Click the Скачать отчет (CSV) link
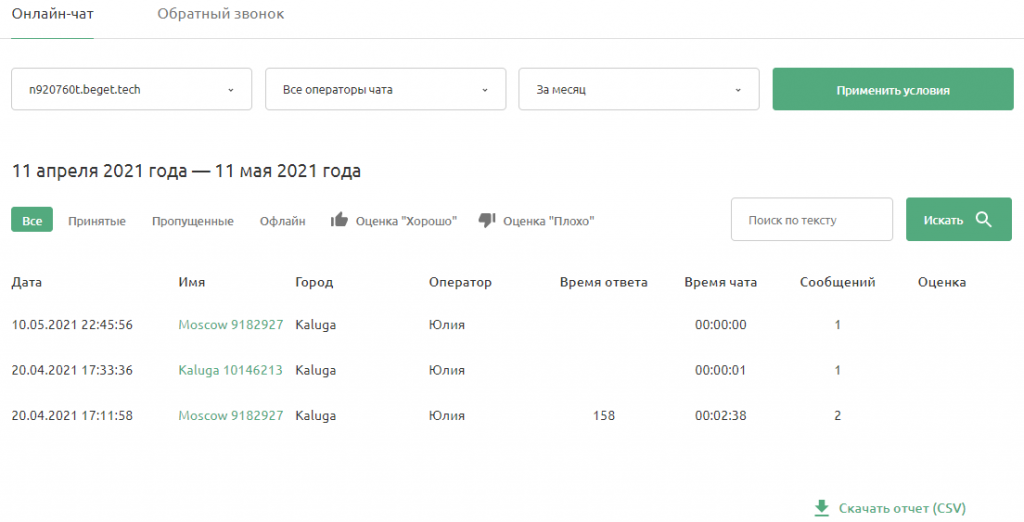The height and width of the screenshot is (522, 1024). pyautogui.click(x=902, y=508)
